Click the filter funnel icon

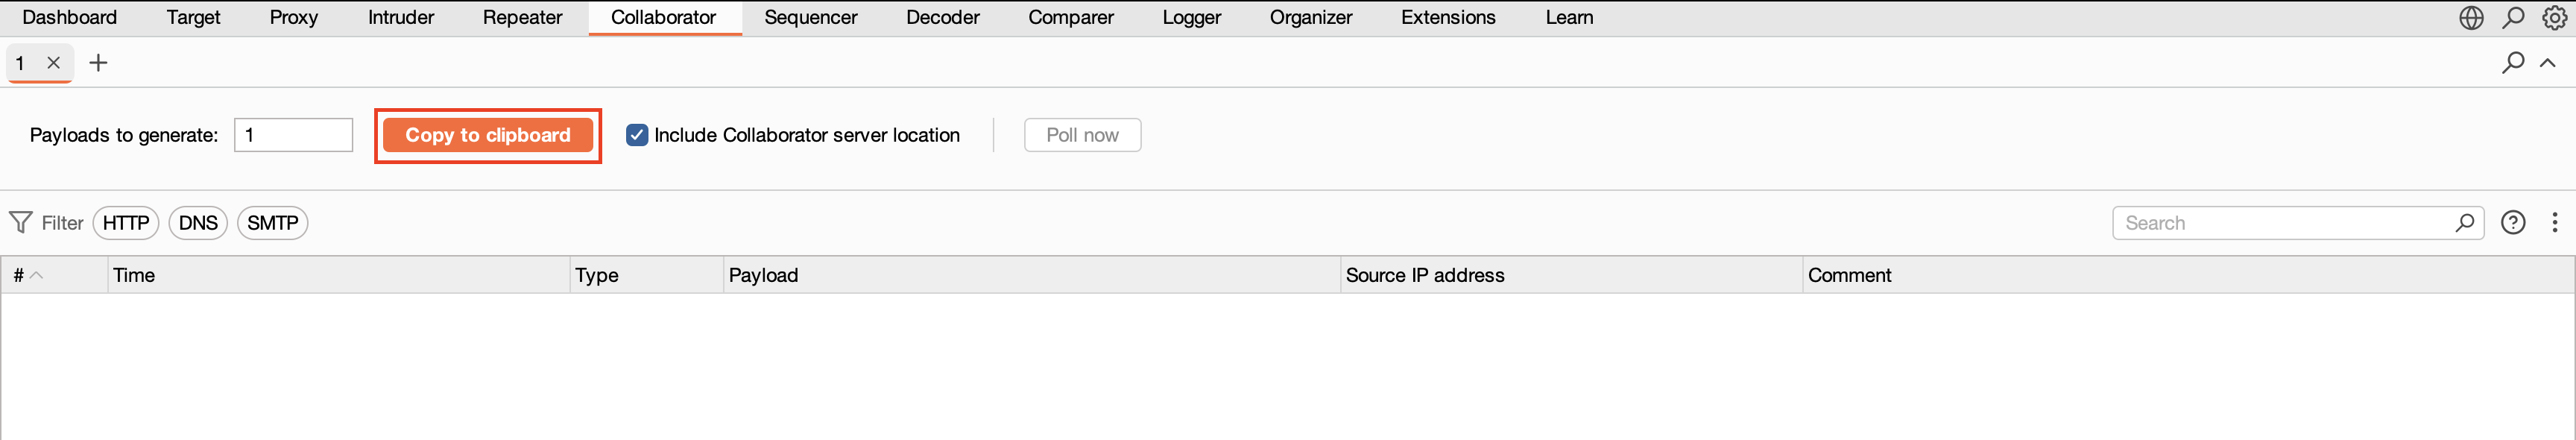click(20, 222)
